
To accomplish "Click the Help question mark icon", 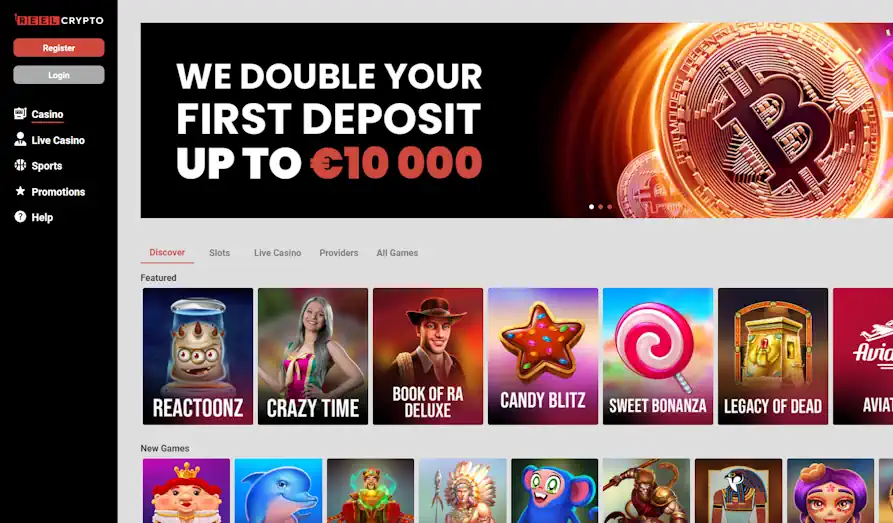I will coord(20,216).
